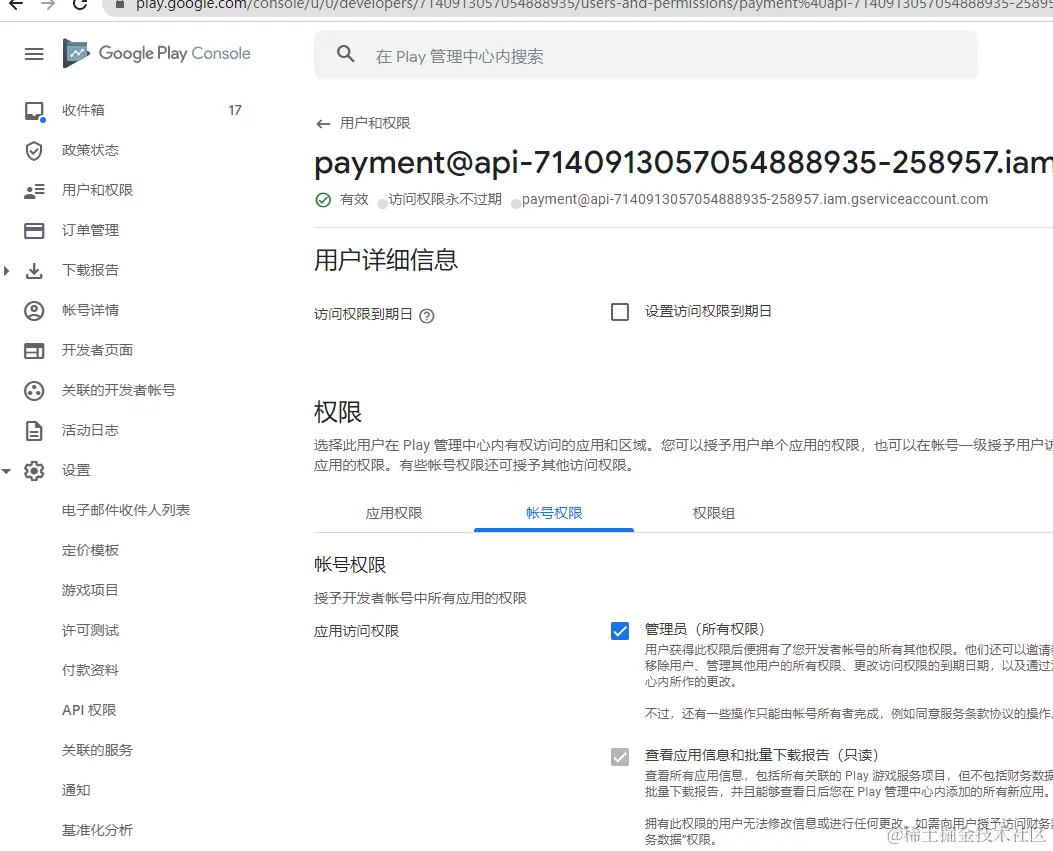Click the help icon next to 访问权限到期日
This screenshot has height=851, width=1053.
426,316
